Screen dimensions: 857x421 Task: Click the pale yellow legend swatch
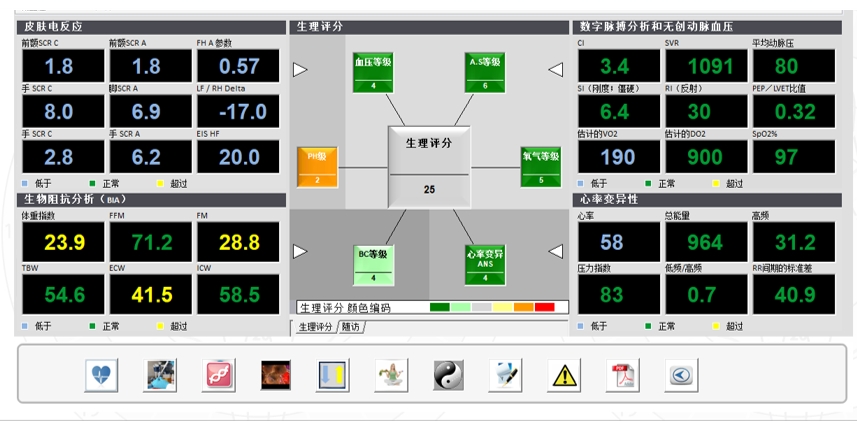tap(502, 307)
